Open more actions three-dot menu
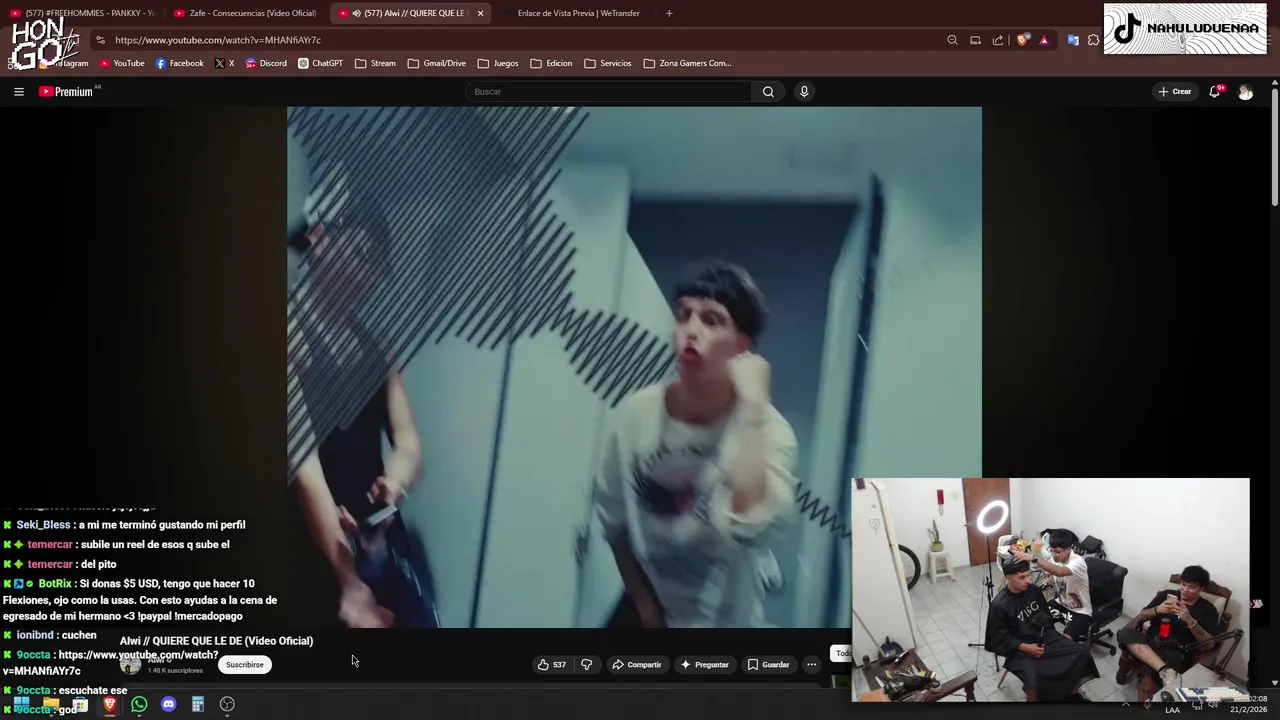This screenshot has width=1280, height=720. click(812, 664)
